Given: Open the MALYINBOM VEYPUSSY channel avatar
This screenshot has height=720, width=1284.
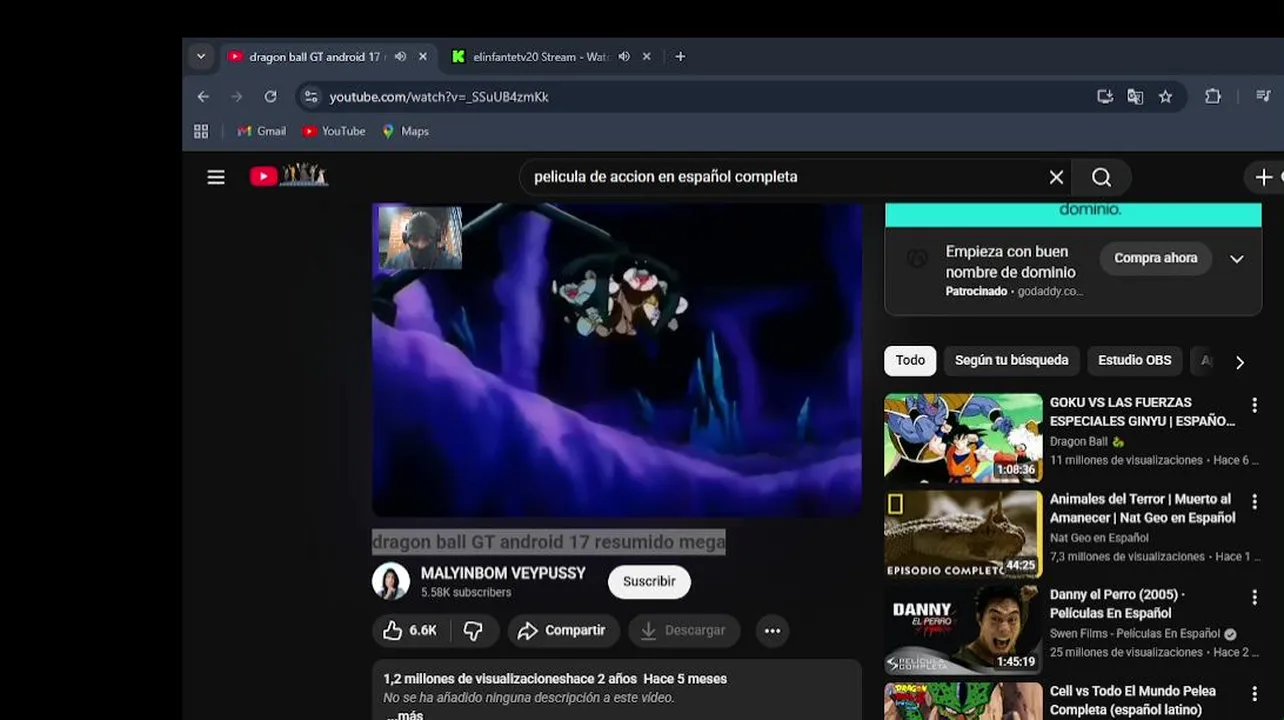Looking at the screenshot, I should click(x=391, y=581).
